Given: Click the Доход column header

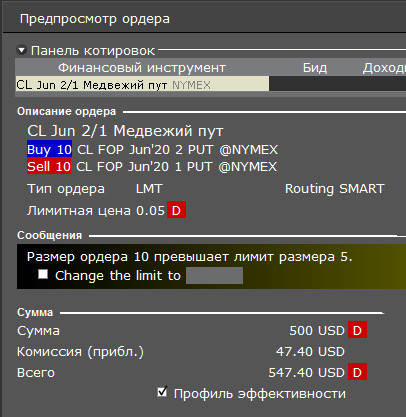Looking at the screenshot, I should [384, 68].
